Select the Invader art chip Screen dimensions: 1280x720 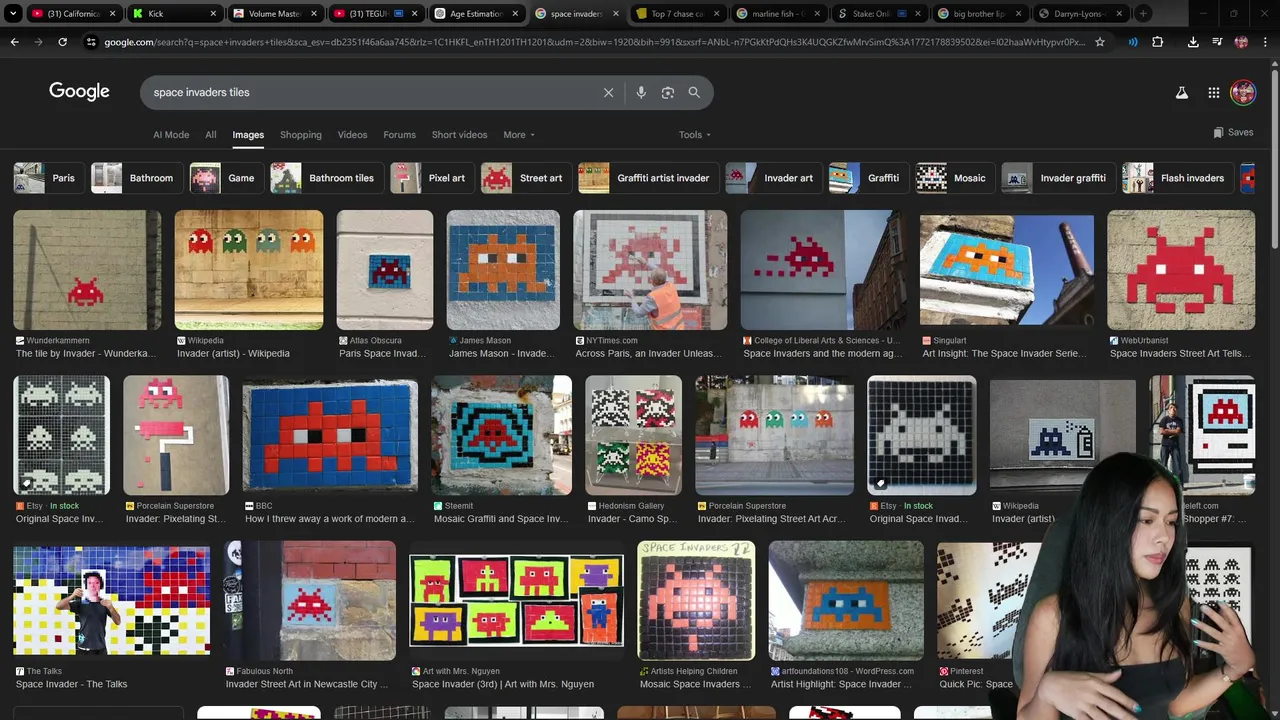[772, 178]
